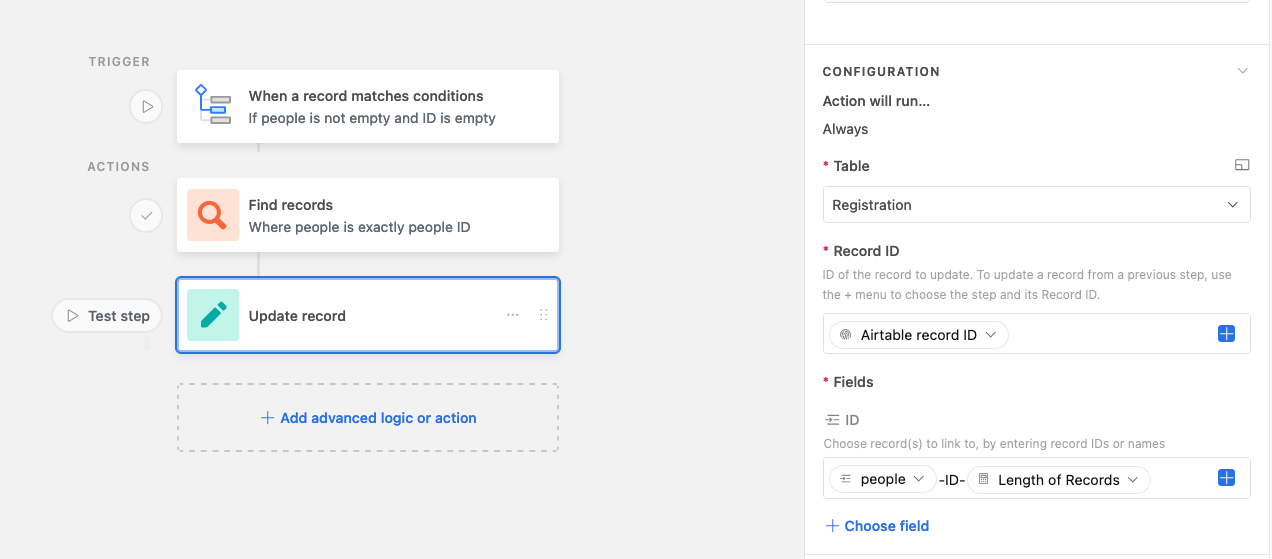Click Choose field link

pos(877,526)
